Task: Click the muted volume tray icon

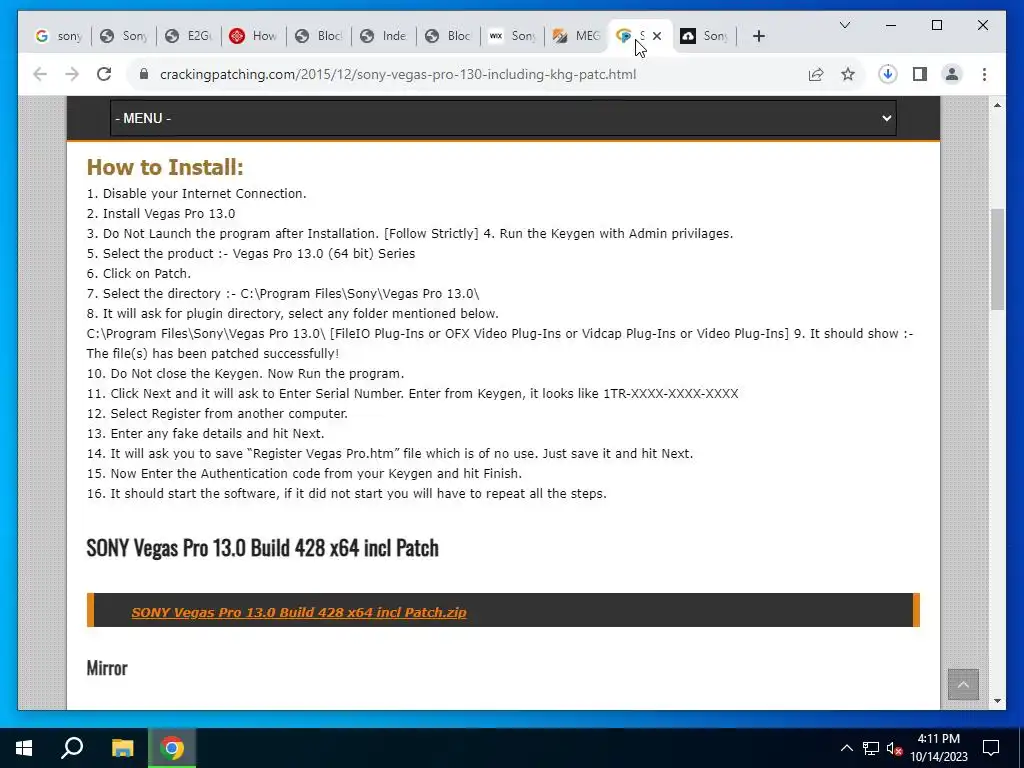Action: pyautogui.click(x=894, y=748)
